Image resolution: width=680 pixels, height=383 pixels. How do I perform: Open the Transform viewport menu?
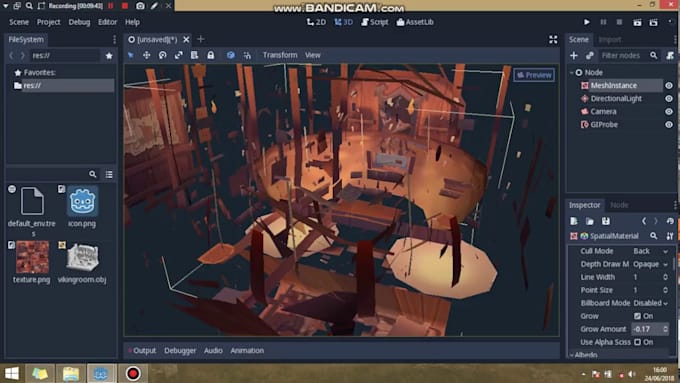tap(280, 55)
